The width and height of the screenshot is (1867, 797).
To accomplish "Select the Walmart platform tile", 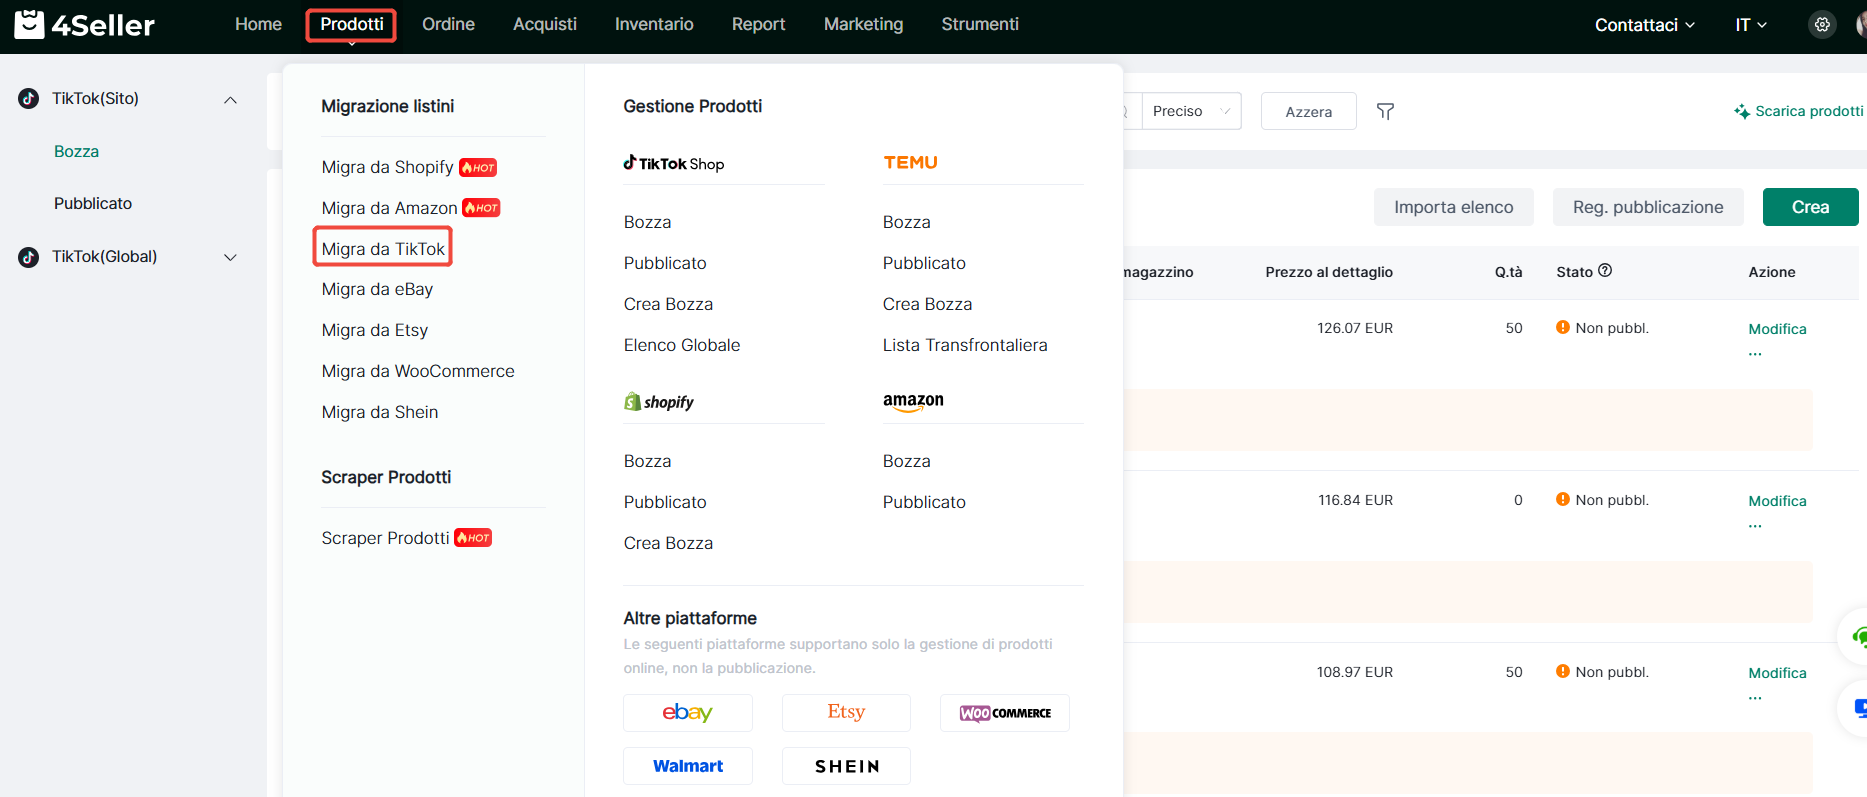I will [688, 766].
